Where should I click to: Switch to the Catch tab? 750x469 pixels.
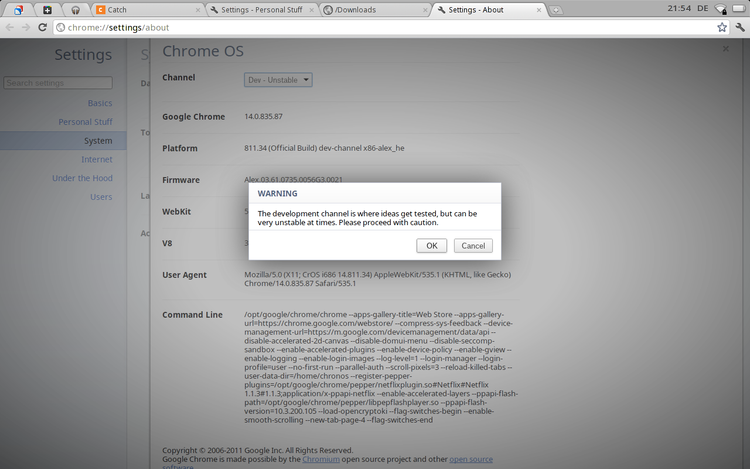145,10
